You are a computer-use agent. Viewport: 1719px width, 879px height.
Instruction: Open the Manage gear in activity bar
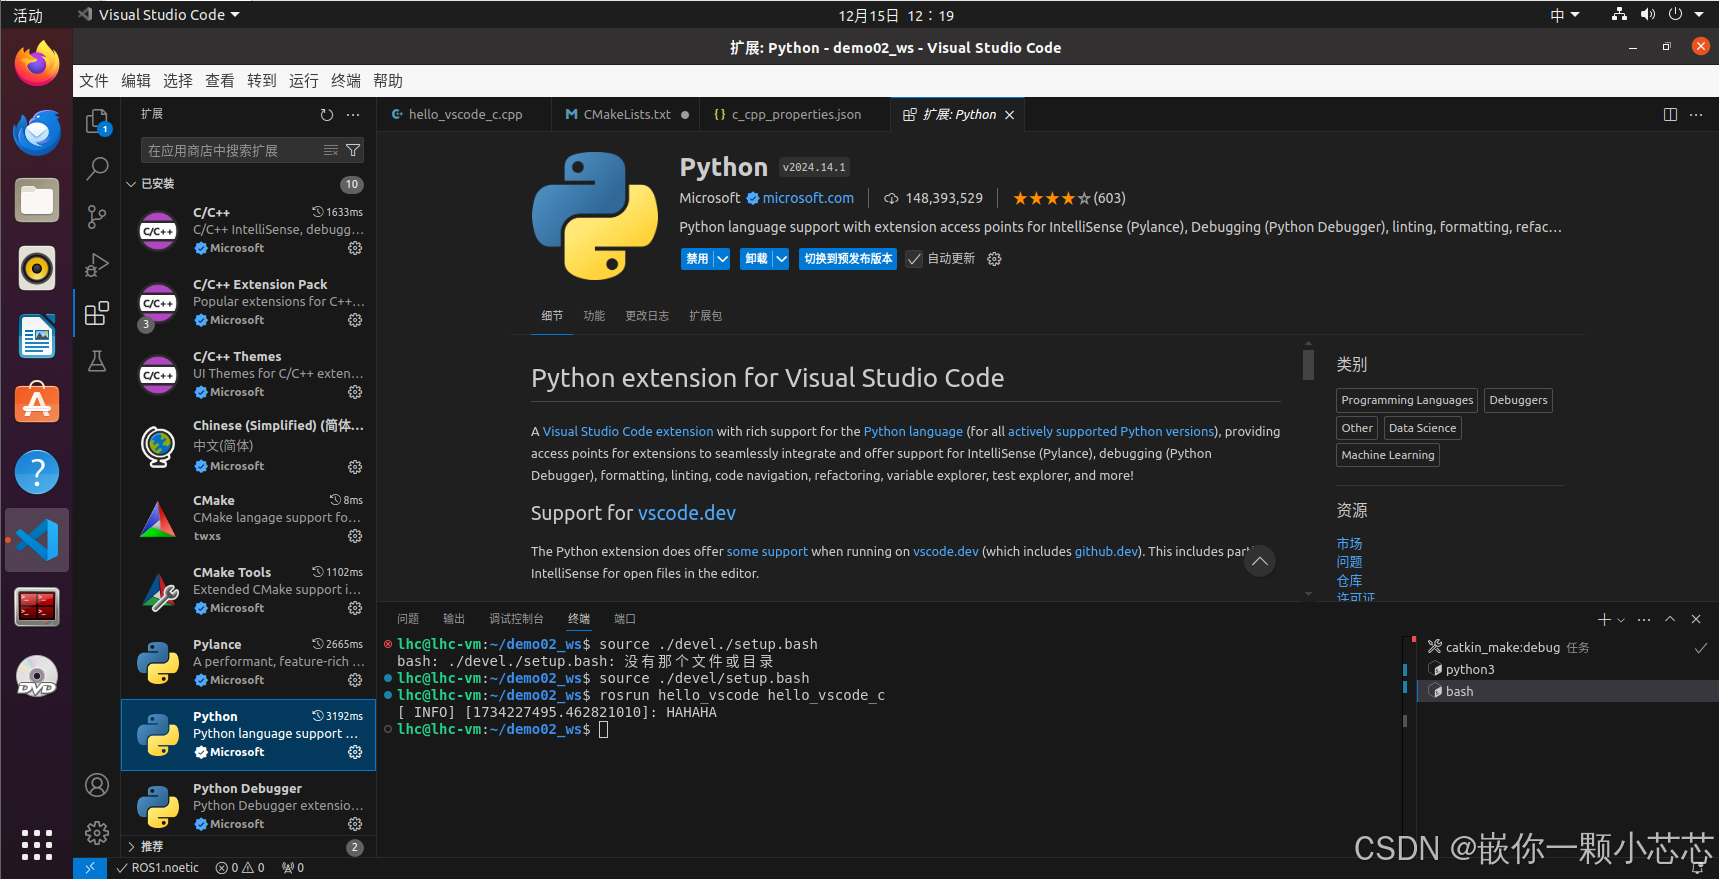[97, 832]
